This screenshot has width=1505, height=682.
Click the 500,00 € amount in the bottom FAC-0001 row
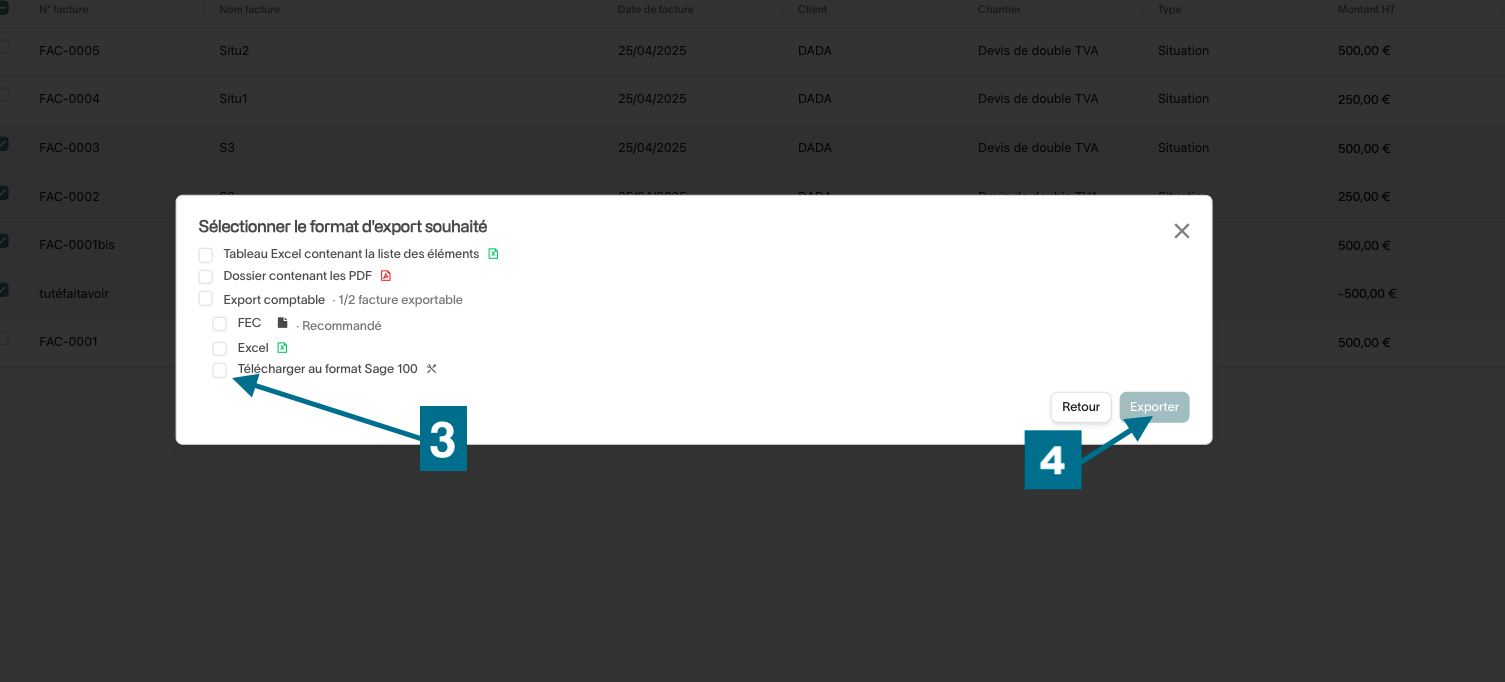click(x=1364, y=342)
